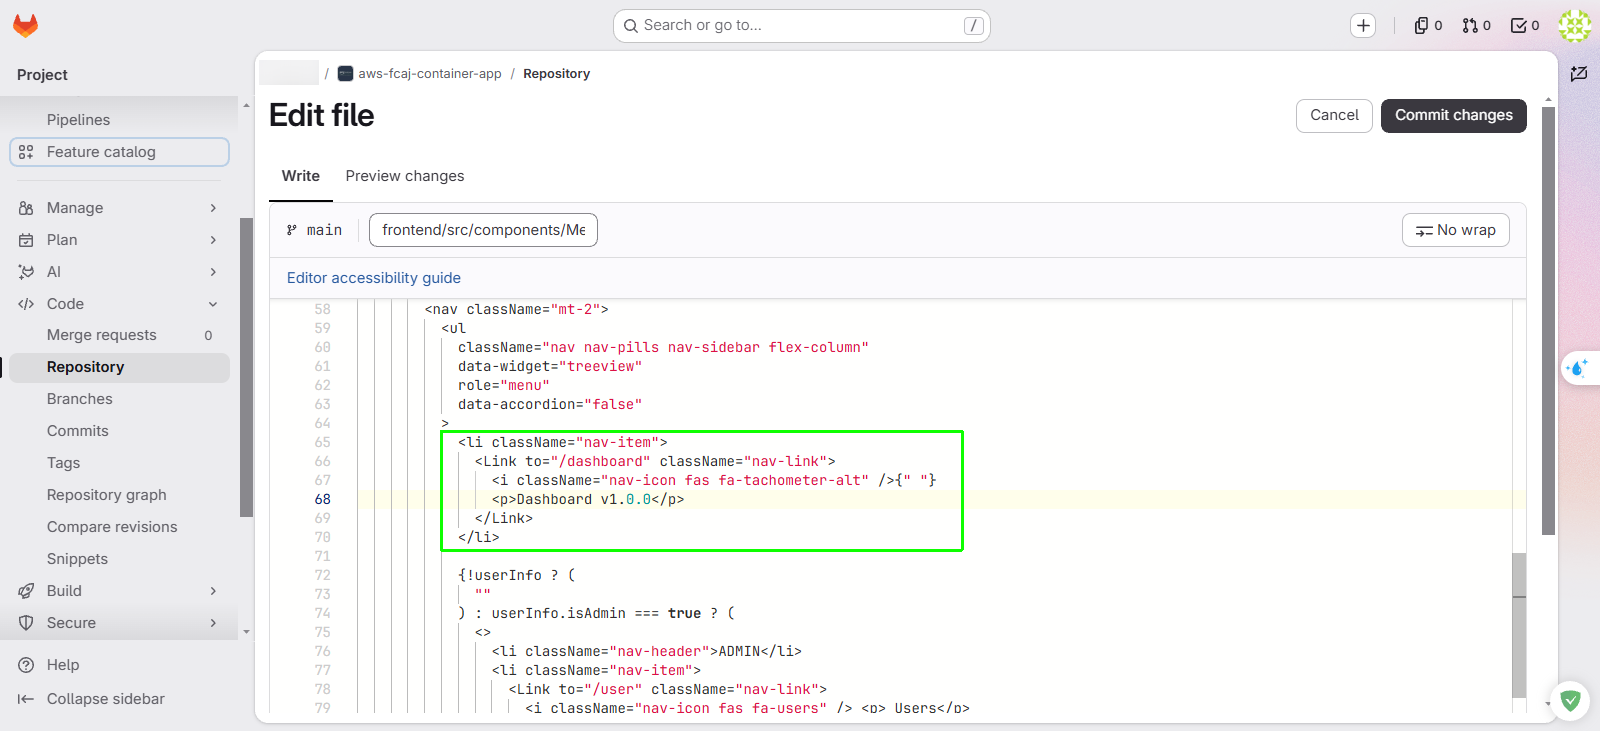Click the user avatar icon
This screenshot has width=1600, height=731.
1575,26
